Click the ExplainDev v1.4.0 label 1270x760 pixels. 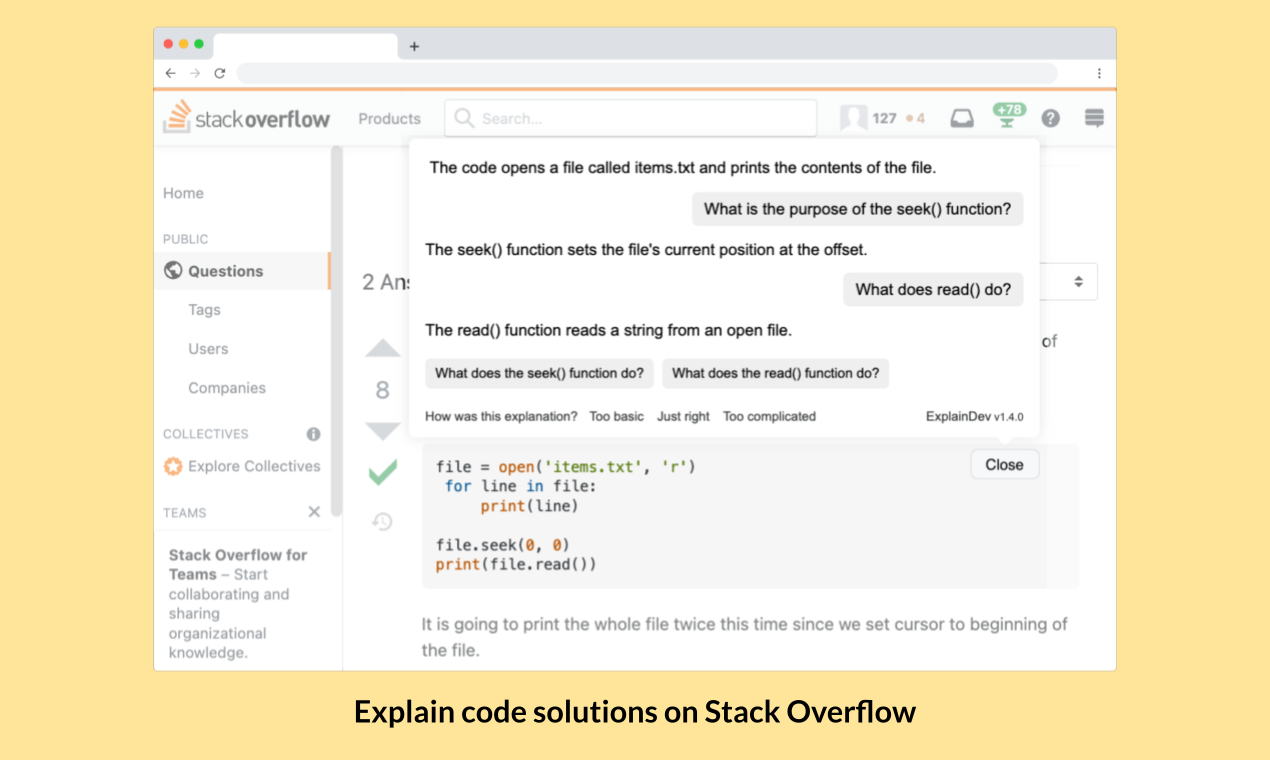974,416
